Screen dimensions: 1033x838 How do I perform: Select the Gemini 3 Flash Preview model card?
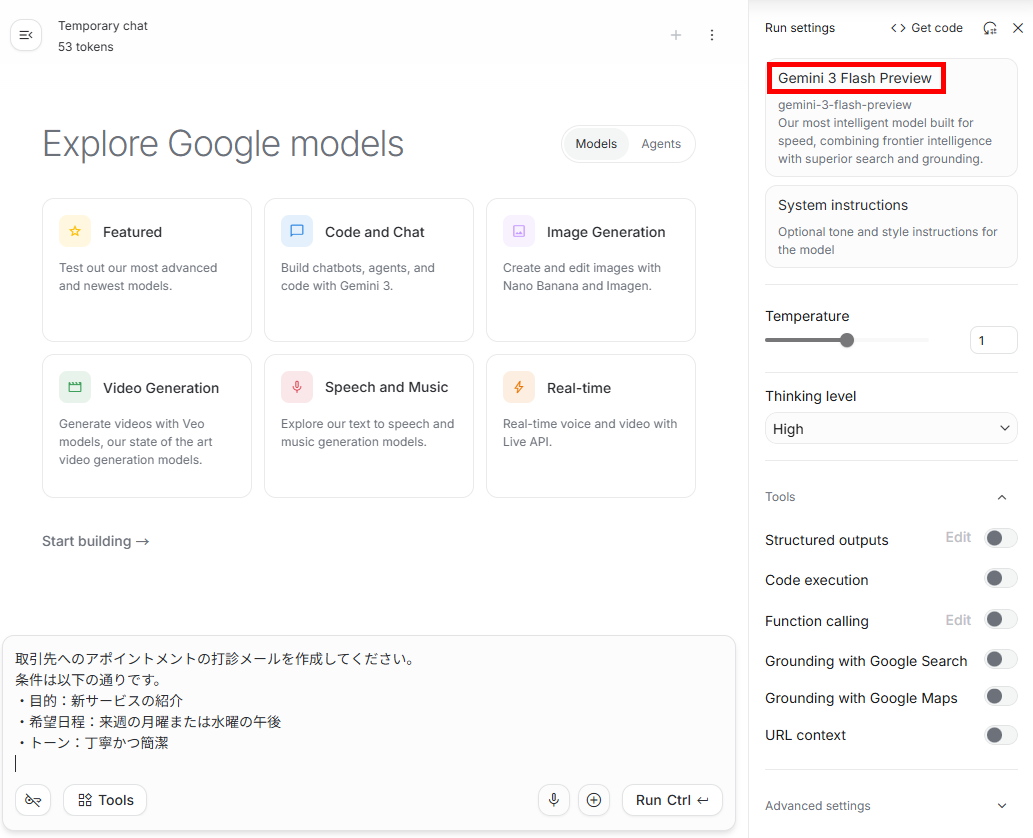tap(891, 118)
